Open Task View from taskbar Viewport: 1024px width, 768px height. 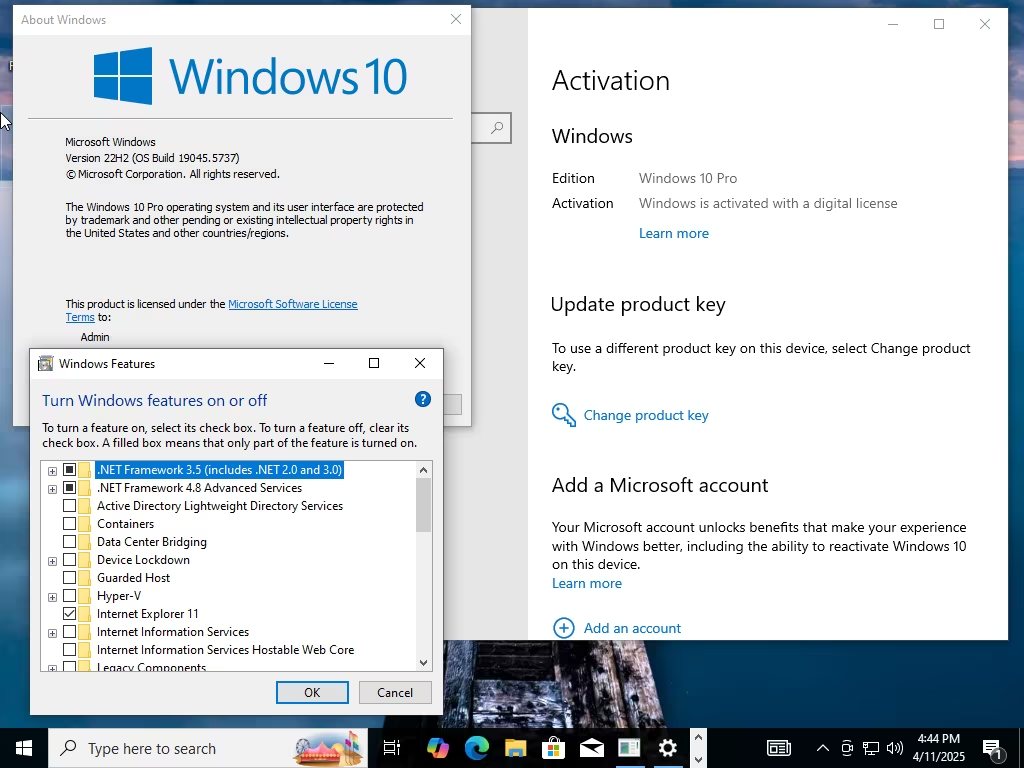tap(392, 748)
